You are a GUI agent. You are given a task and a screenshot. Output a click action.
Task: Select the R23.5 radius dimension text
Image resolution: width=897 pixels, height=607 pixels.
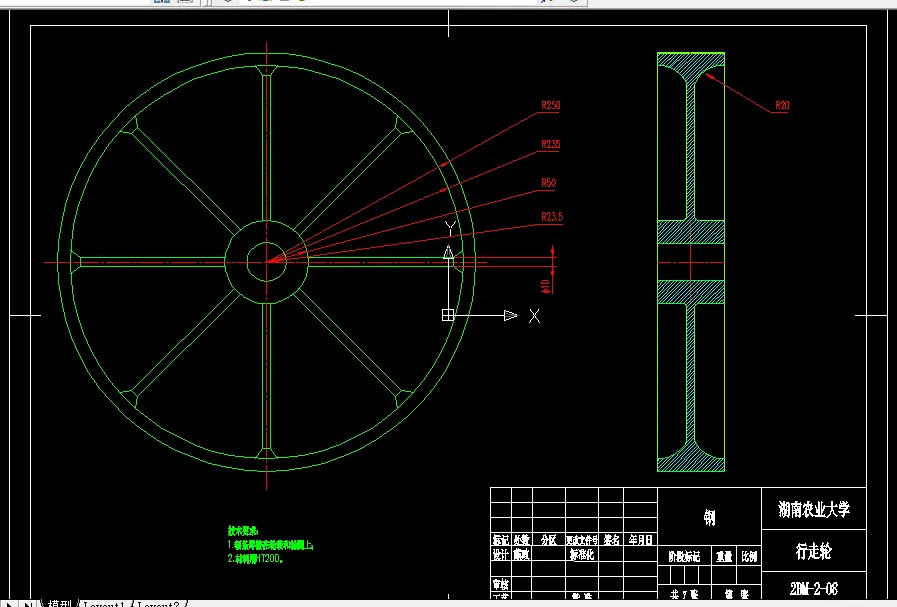[552, 217]
